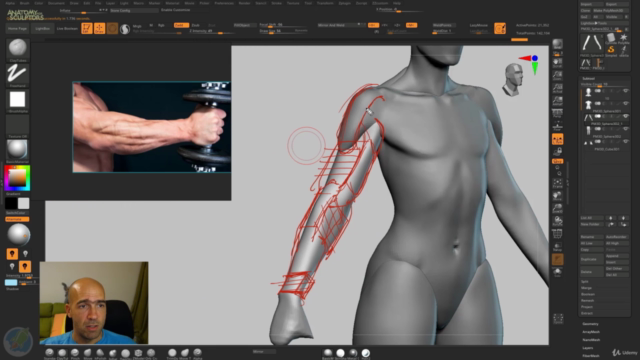Expand the Split section in Subtool

585,282
